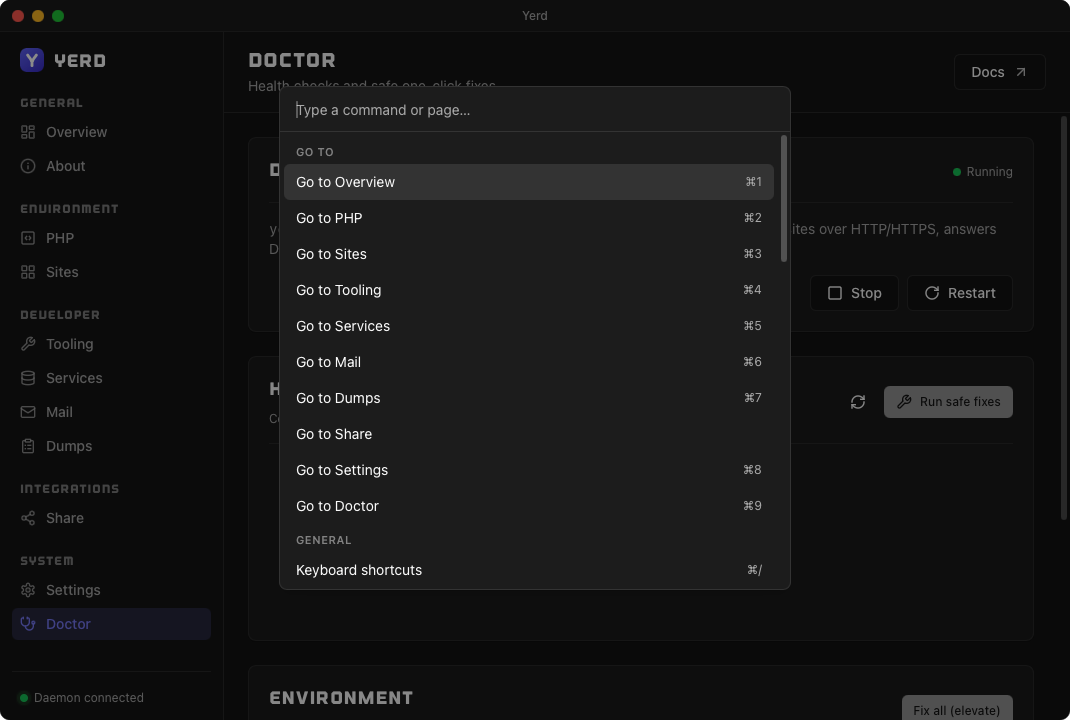1070x720 pixels.
Task: Click the Sites grid icon in sidebar
Action: coord(28,272)
